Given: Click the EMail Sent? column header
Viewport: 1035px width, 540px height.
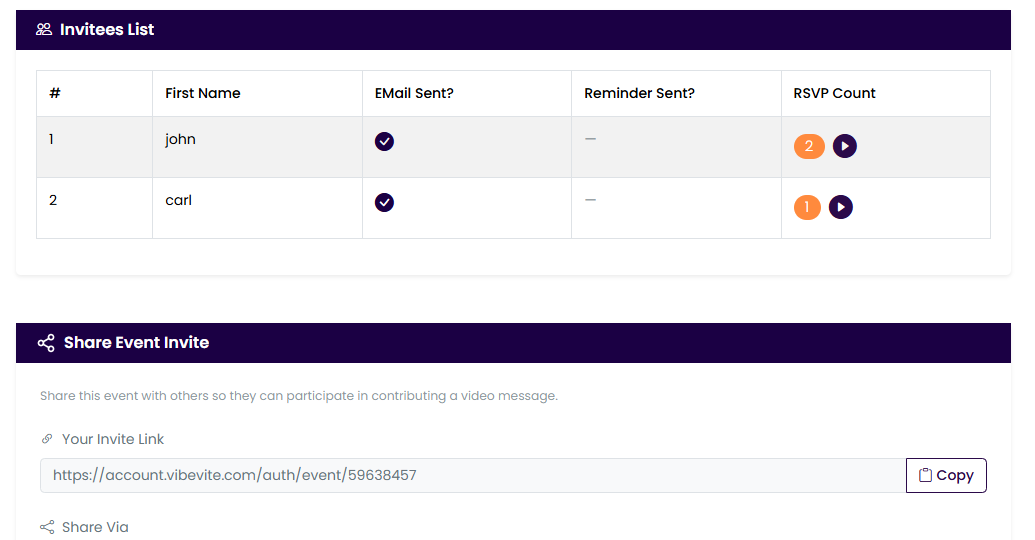Looking at the screenshot, I should [414, 93].
